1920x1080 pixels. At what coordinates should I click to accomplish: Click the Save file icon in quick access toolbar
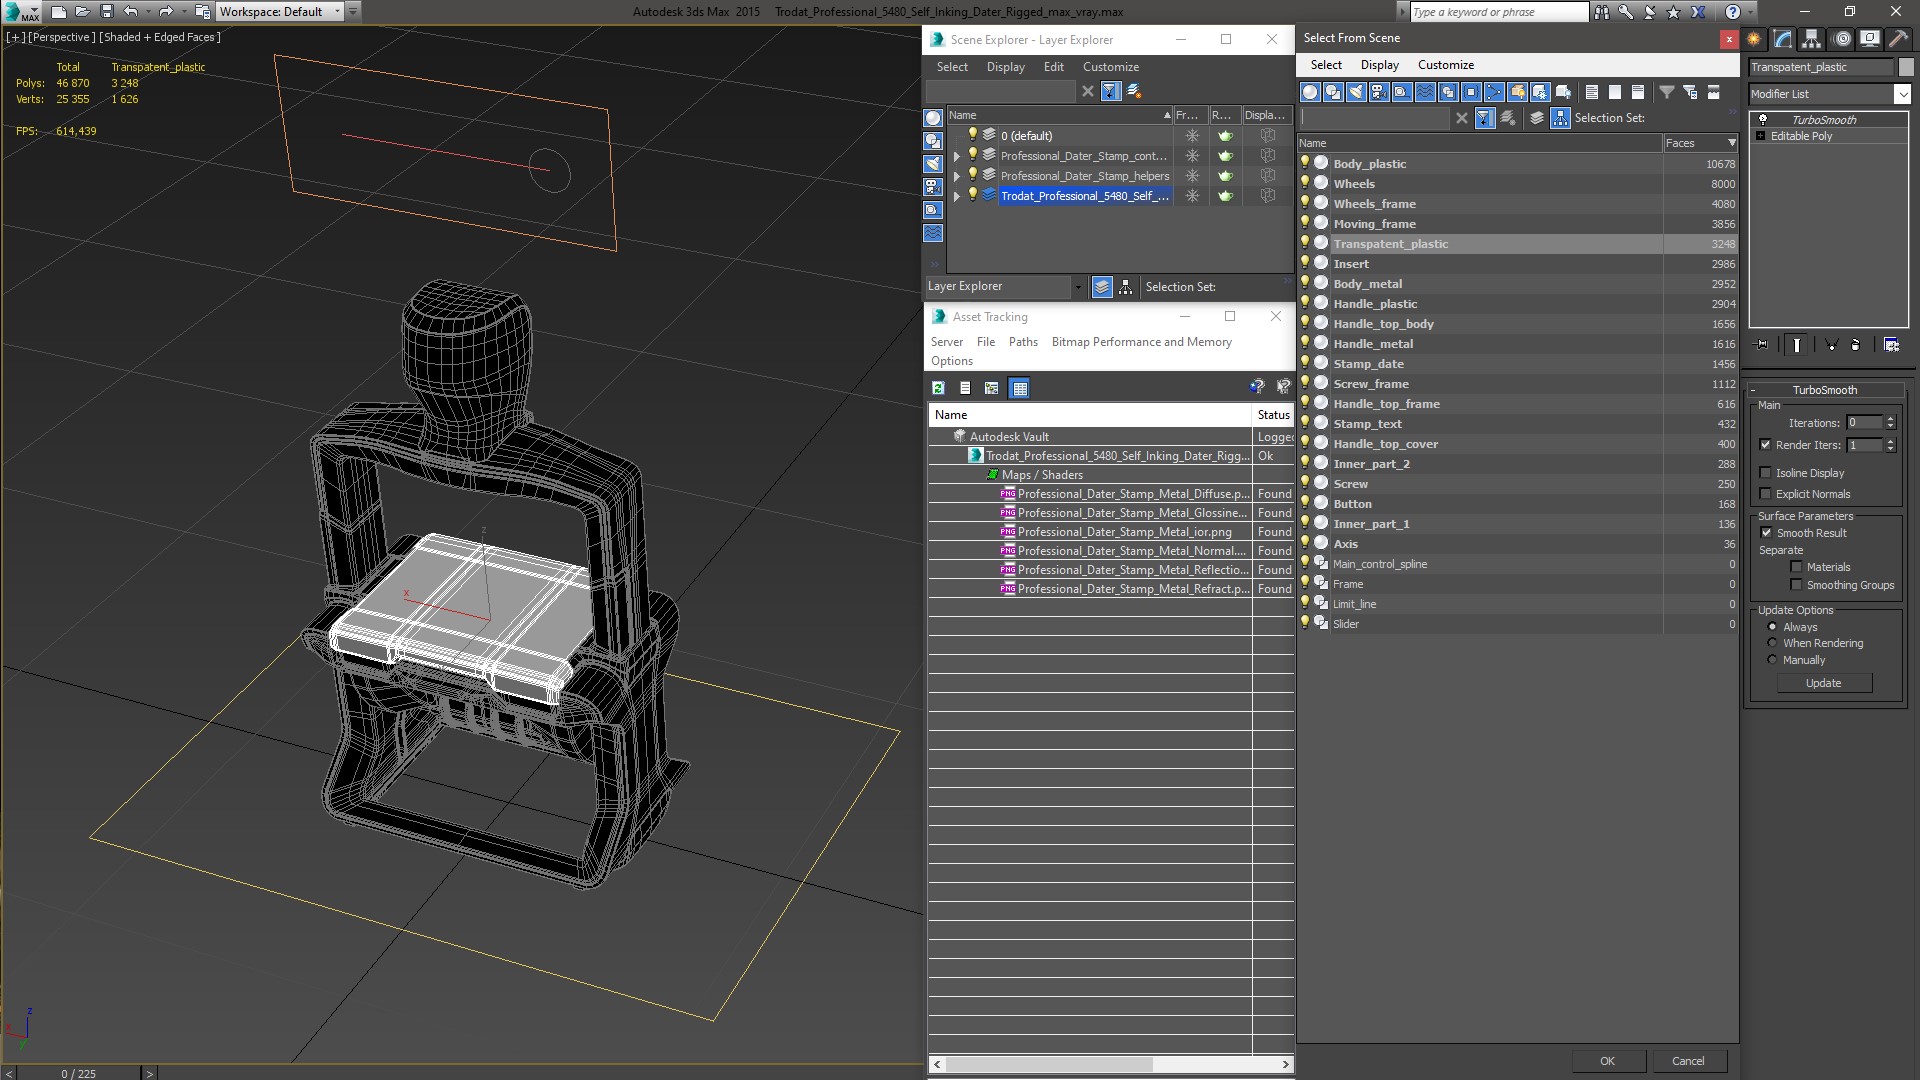(x=107, y=12)
